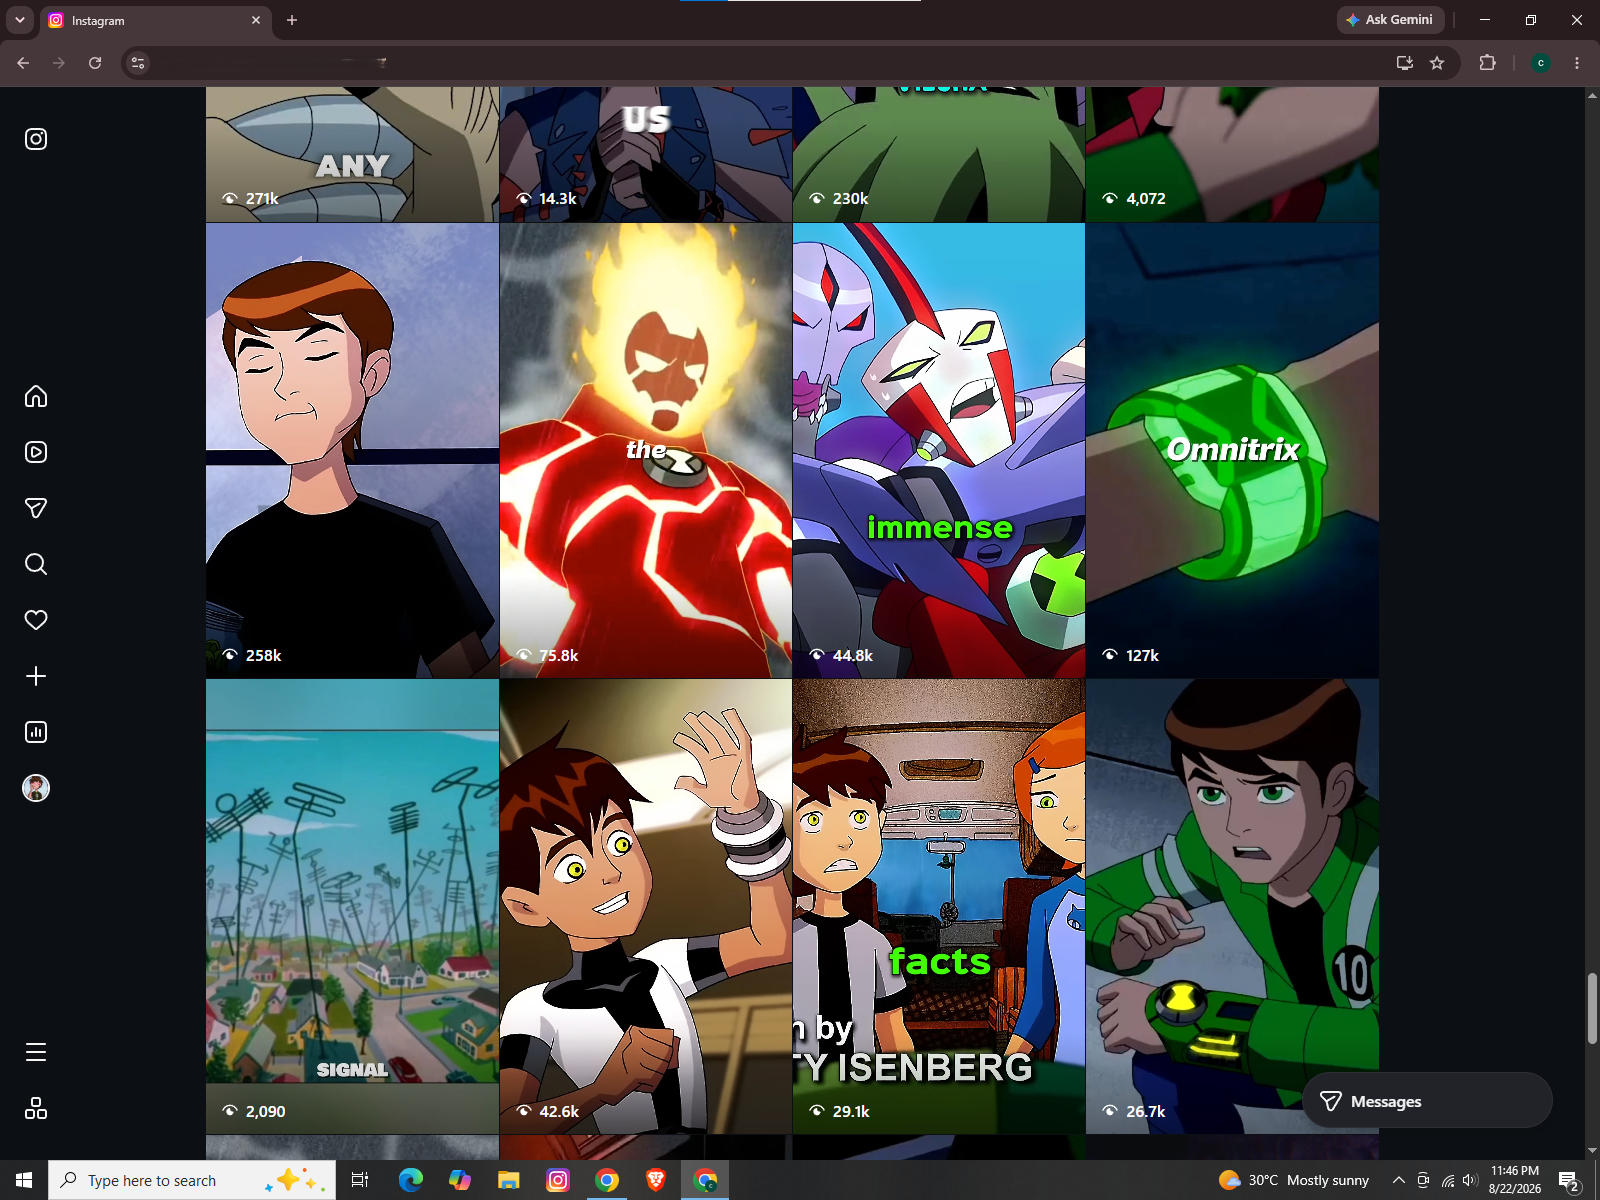1600x1200 pixels.
Task: Click the Instagram logo in the sidebar
Action: [36, 139]
